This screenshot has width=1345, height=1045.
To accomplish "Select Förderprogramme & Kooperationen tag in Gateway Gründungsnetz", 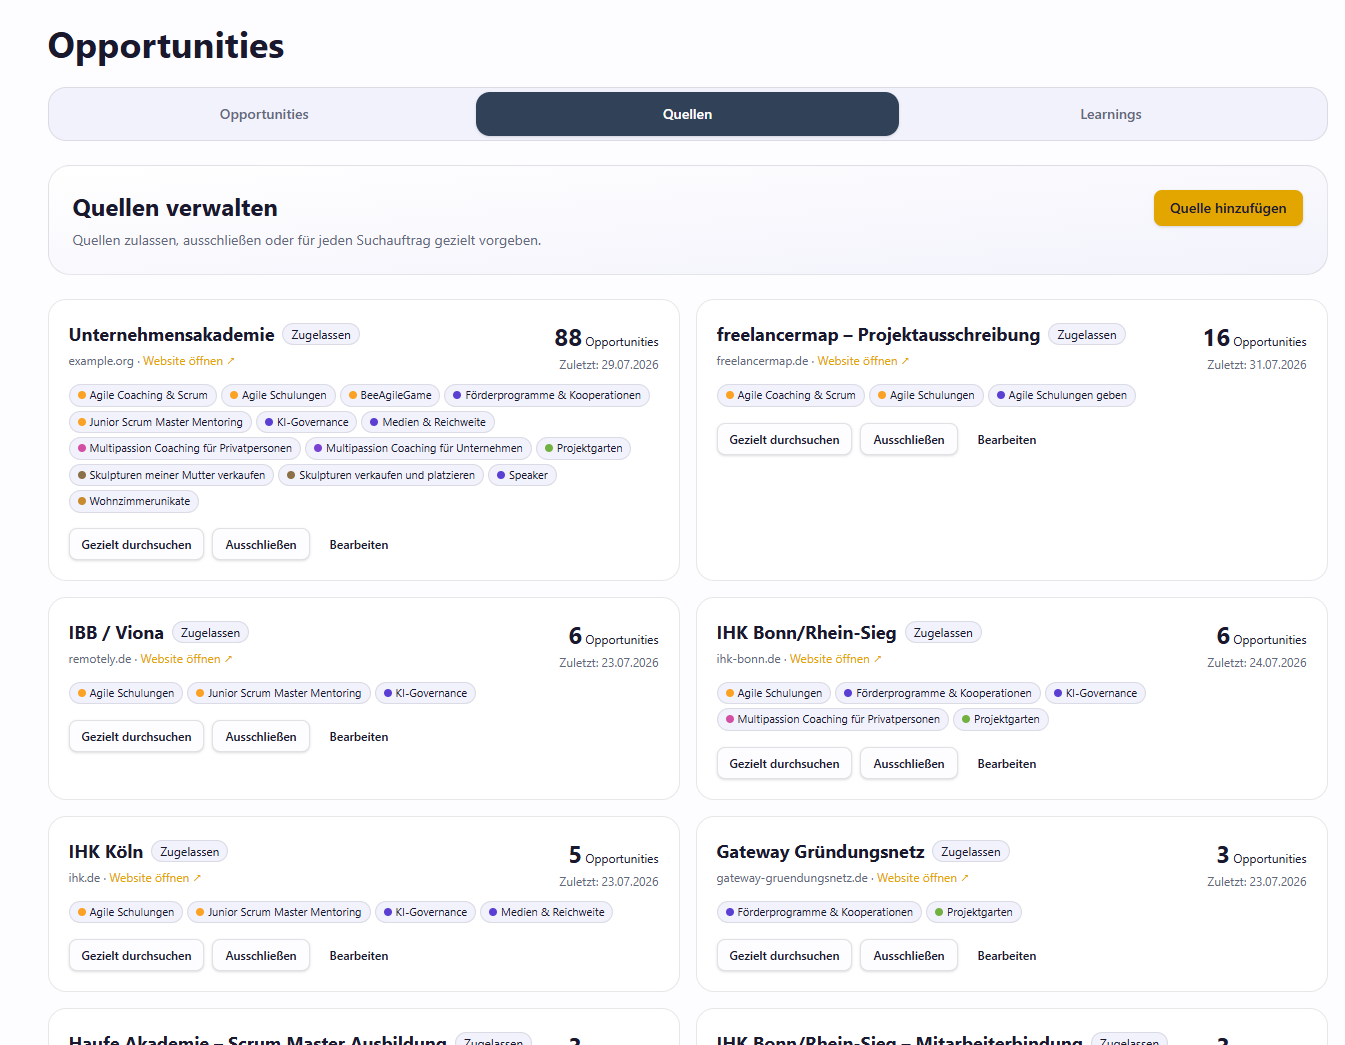I will coord(819,912).
